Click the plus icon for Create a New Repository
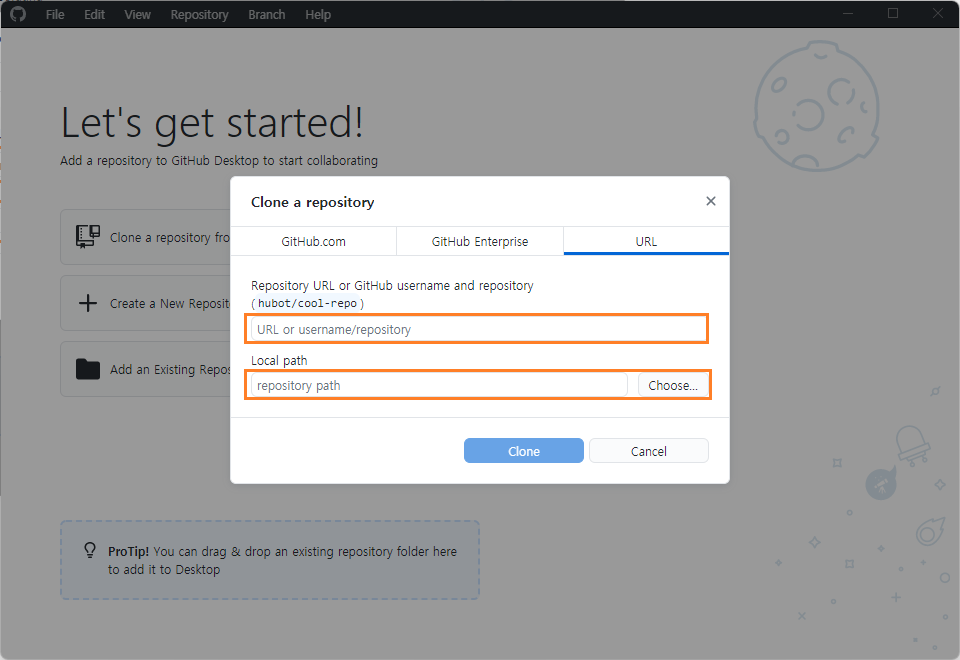960x660 pixels. point(88,302)
